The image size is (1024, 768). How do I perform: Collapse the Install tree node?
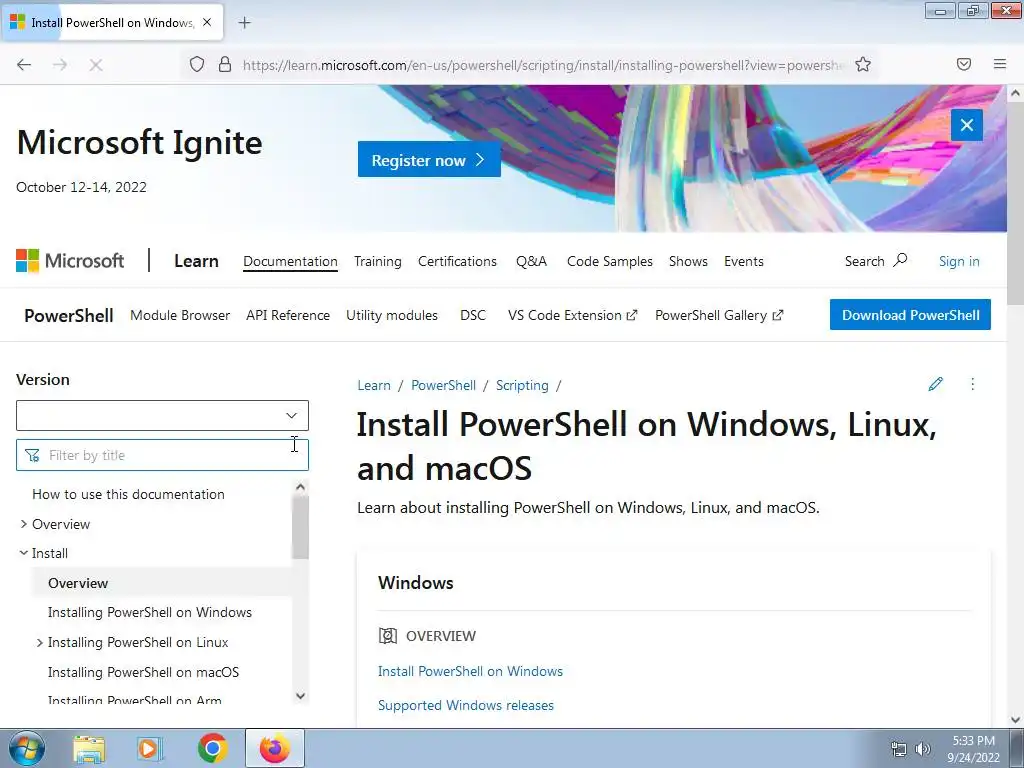point(24,553)
